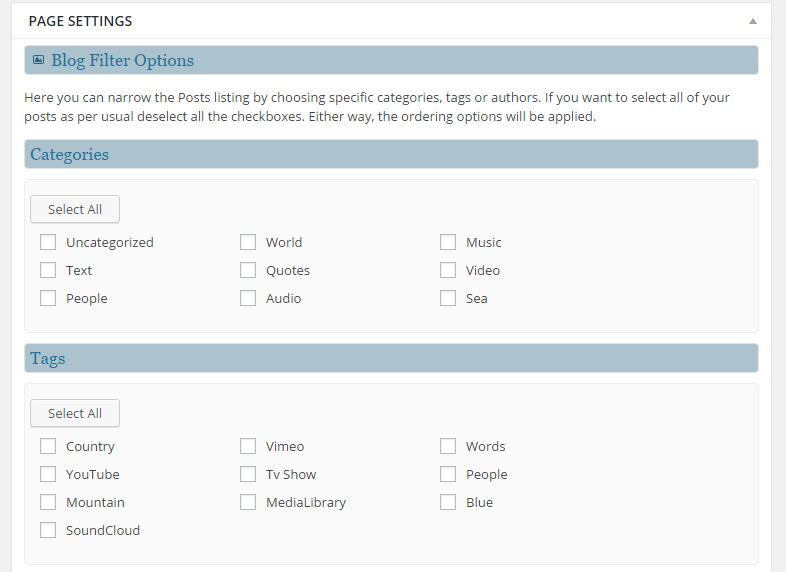The width and height of the screenshot is (786, 572).
Task: Check the Quotes category box
Action: pyautogui.click(x=248, y=270)
